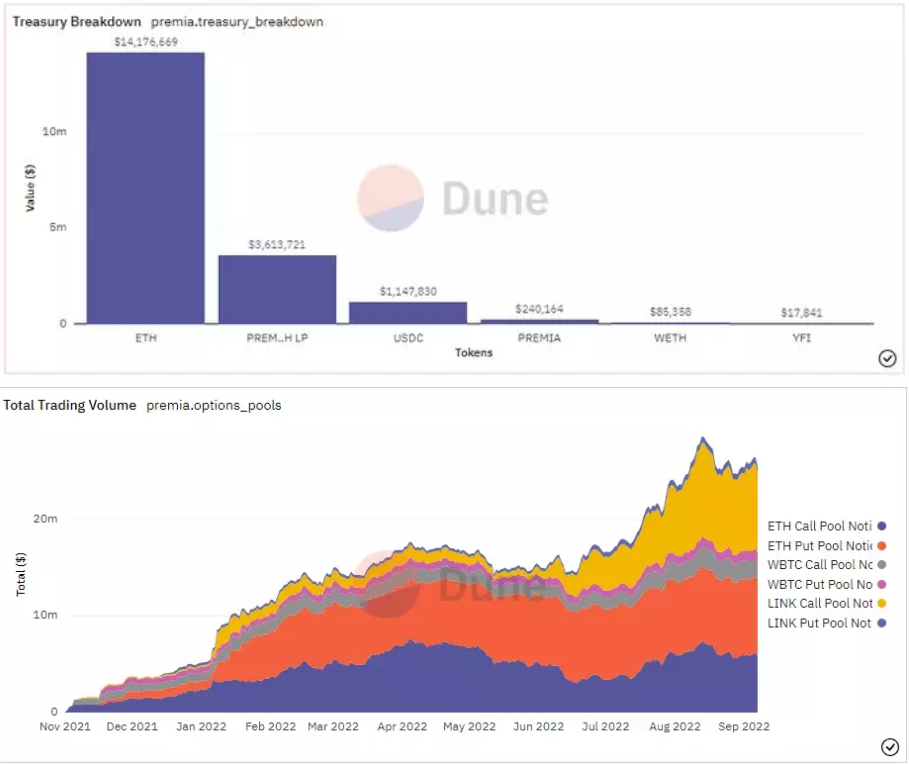Click the LINK Call Pool legend label
The height and width of the screenshot is (765, 909).
820,603
